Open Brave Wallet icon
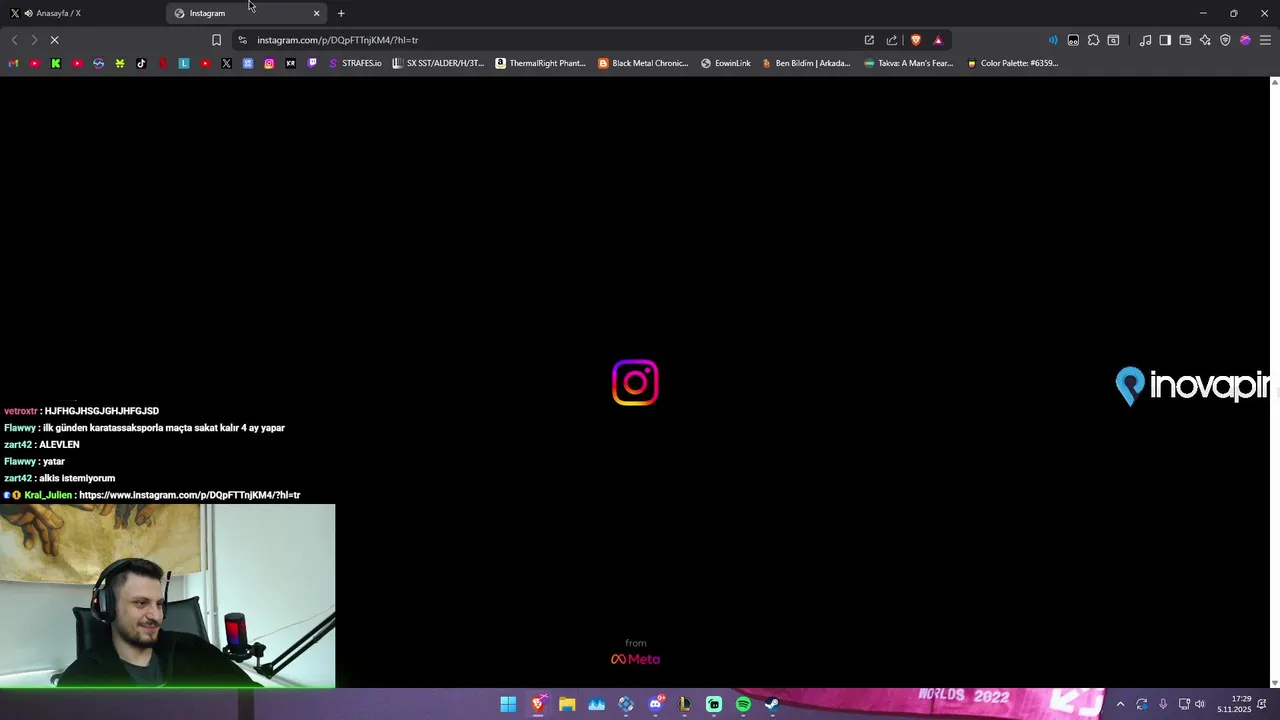Viewport: 1280px width, 720px height. [1185, 40]
